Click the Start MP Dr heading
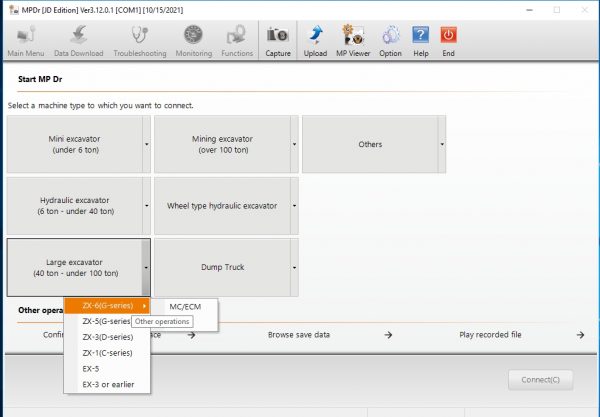The image size is (600, 417). pyautogui.click(x=40, y=79)
